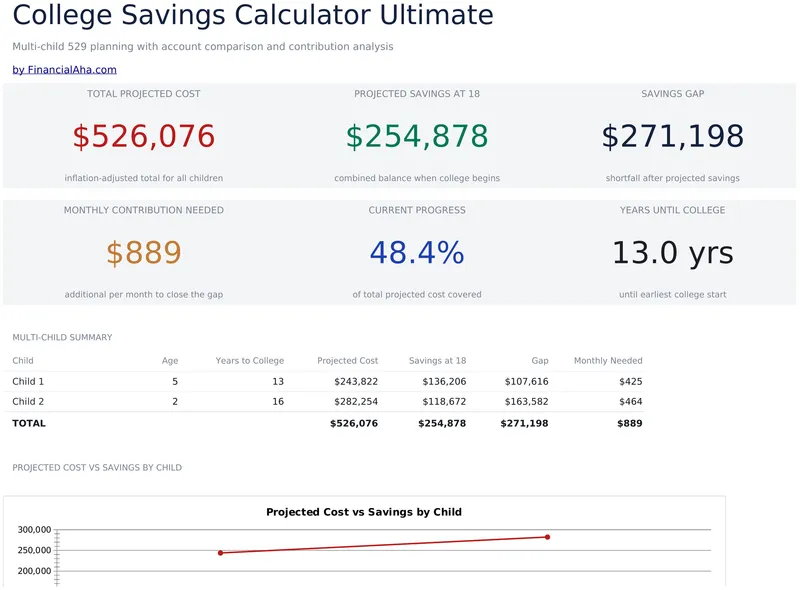Click the orange $889 monthly contribution value

[143, 253]
